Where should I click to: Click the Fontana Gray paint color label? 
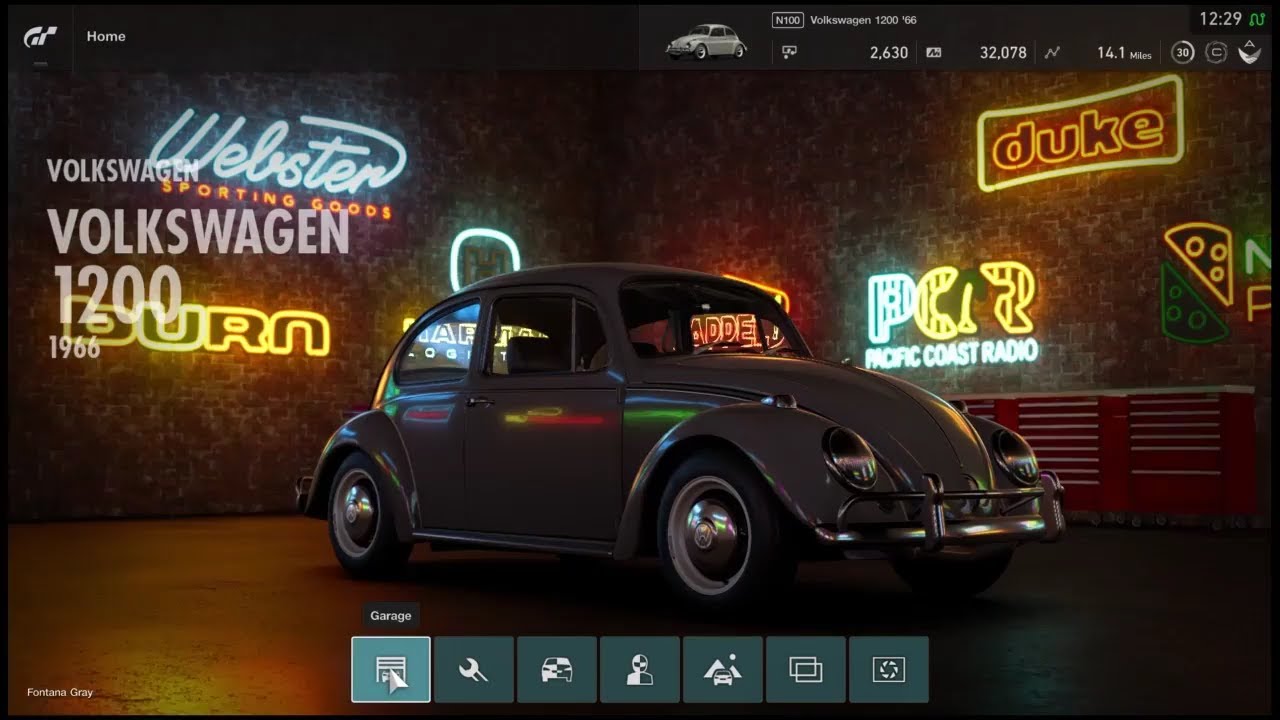coord(60,692)
